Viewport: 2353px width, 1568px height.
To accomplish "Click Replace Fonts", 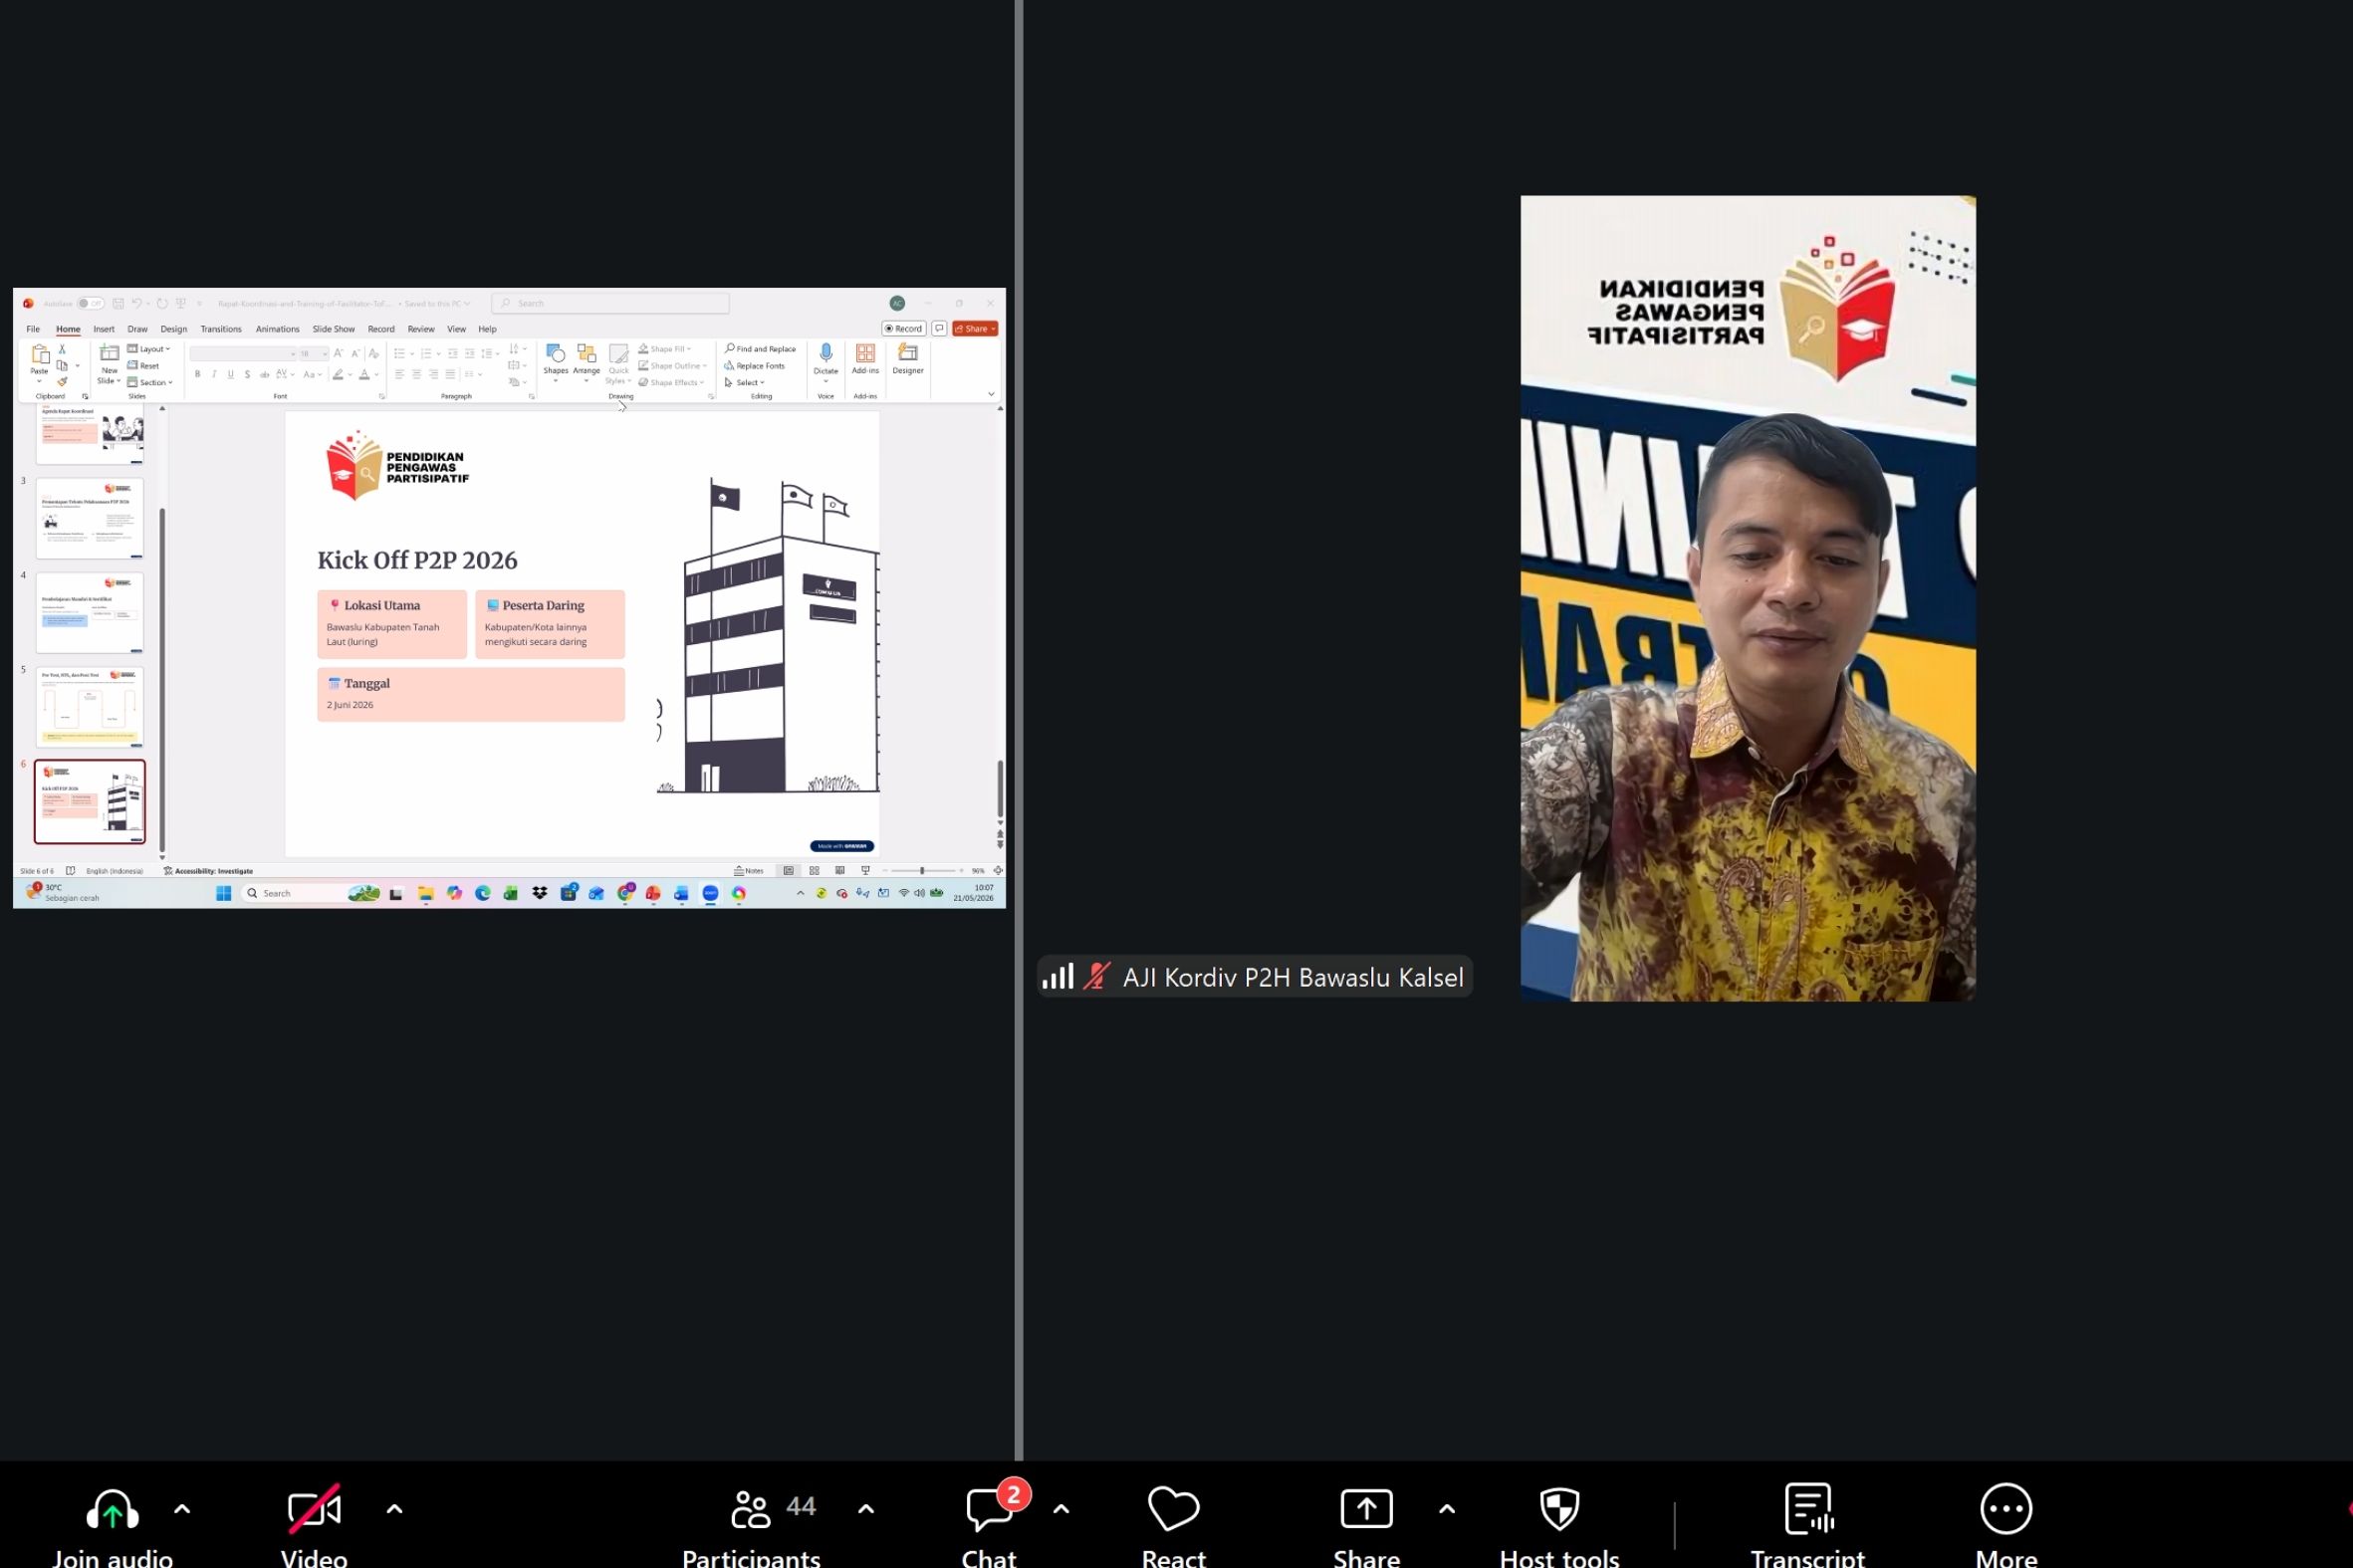I will (x=755, y=366).
